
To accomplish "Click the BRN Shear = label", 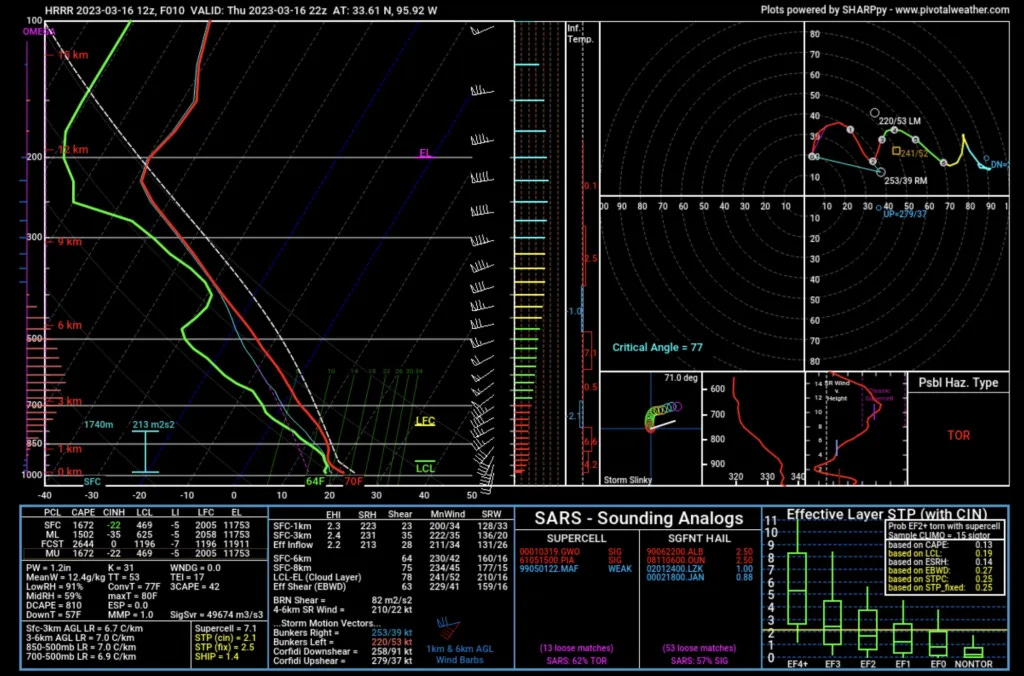I will tap(299, 600).
